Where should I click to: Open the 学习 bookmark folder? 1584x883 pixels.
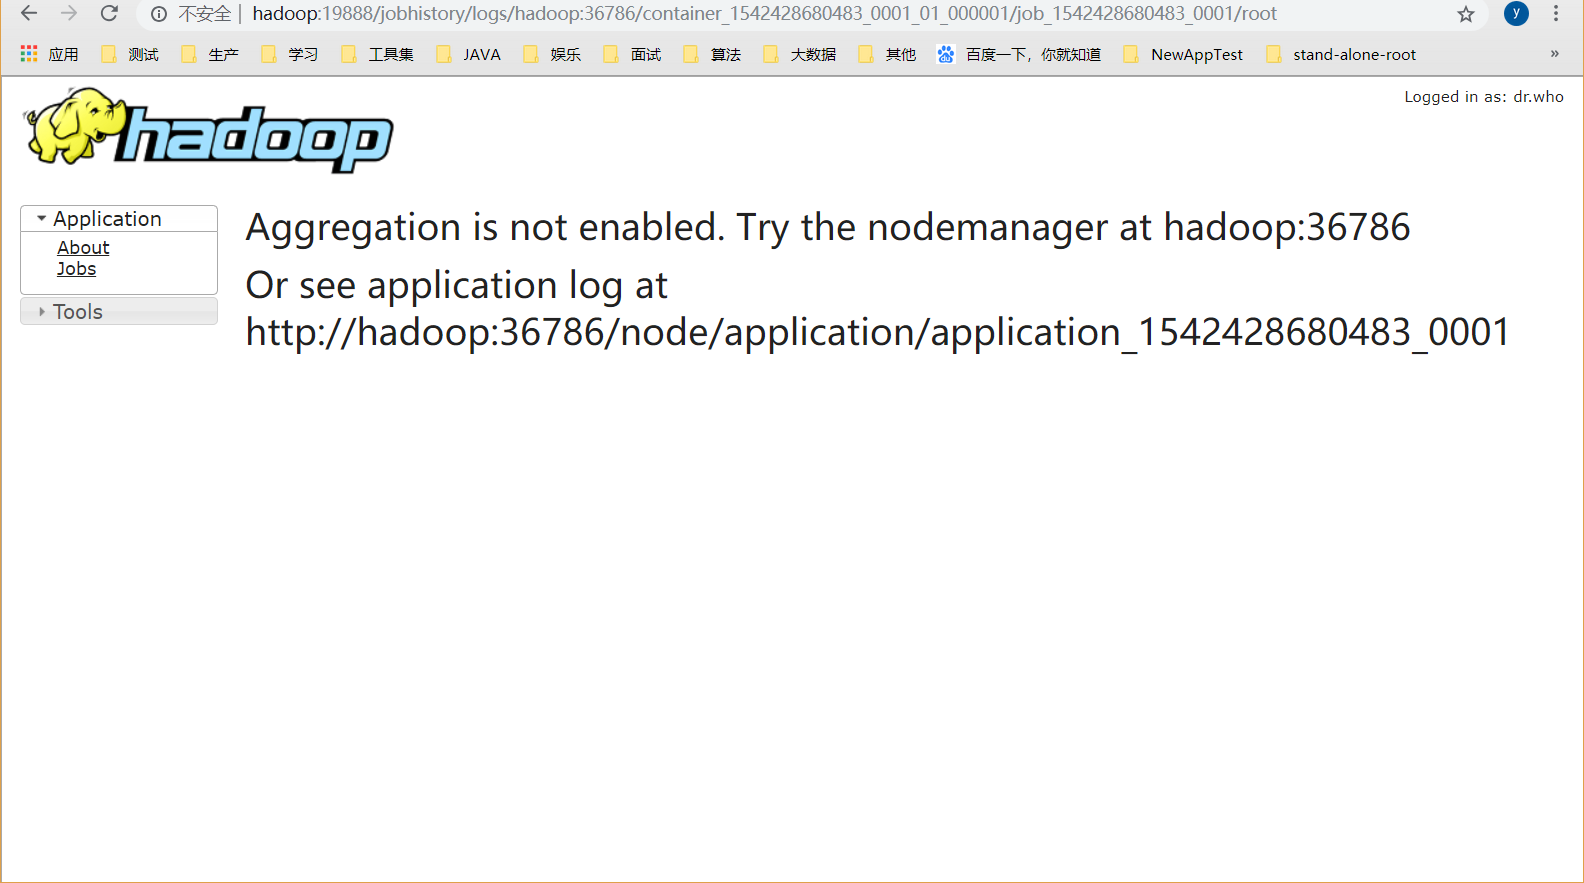click(x=290, y=54)
